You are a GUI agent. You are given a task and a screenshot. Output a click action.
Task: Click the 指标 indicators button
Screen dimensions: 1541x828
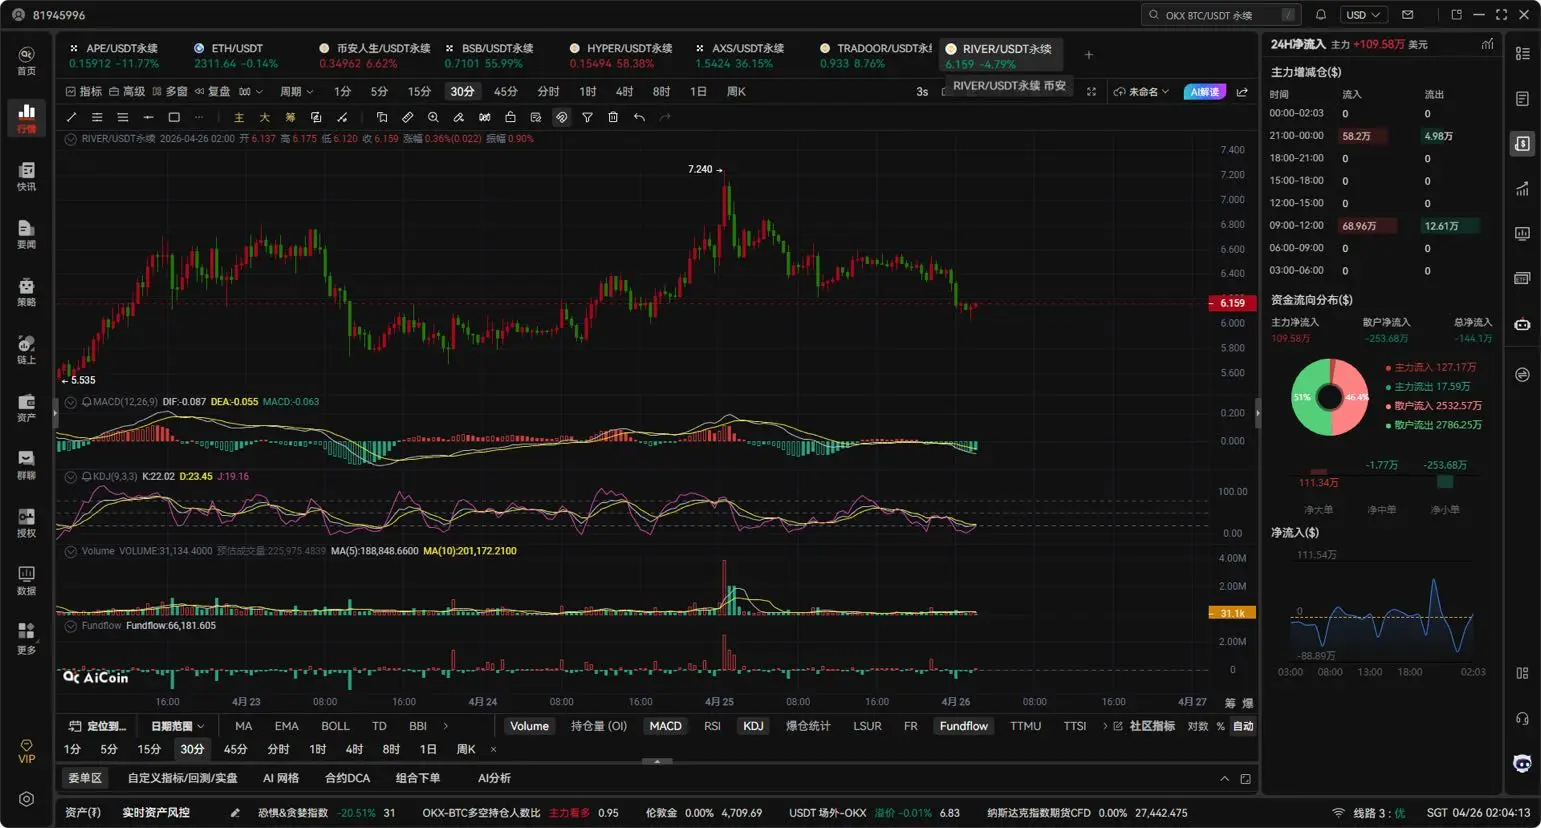click(84, 92)
